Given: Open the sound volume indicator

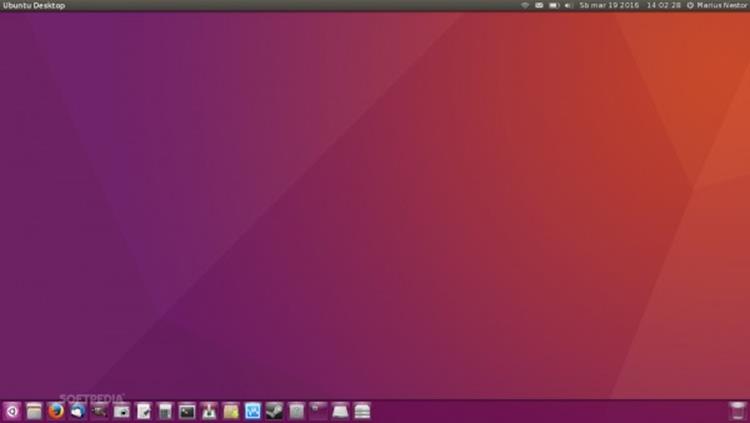Looking at the screenshot, I should pos(568,5).
